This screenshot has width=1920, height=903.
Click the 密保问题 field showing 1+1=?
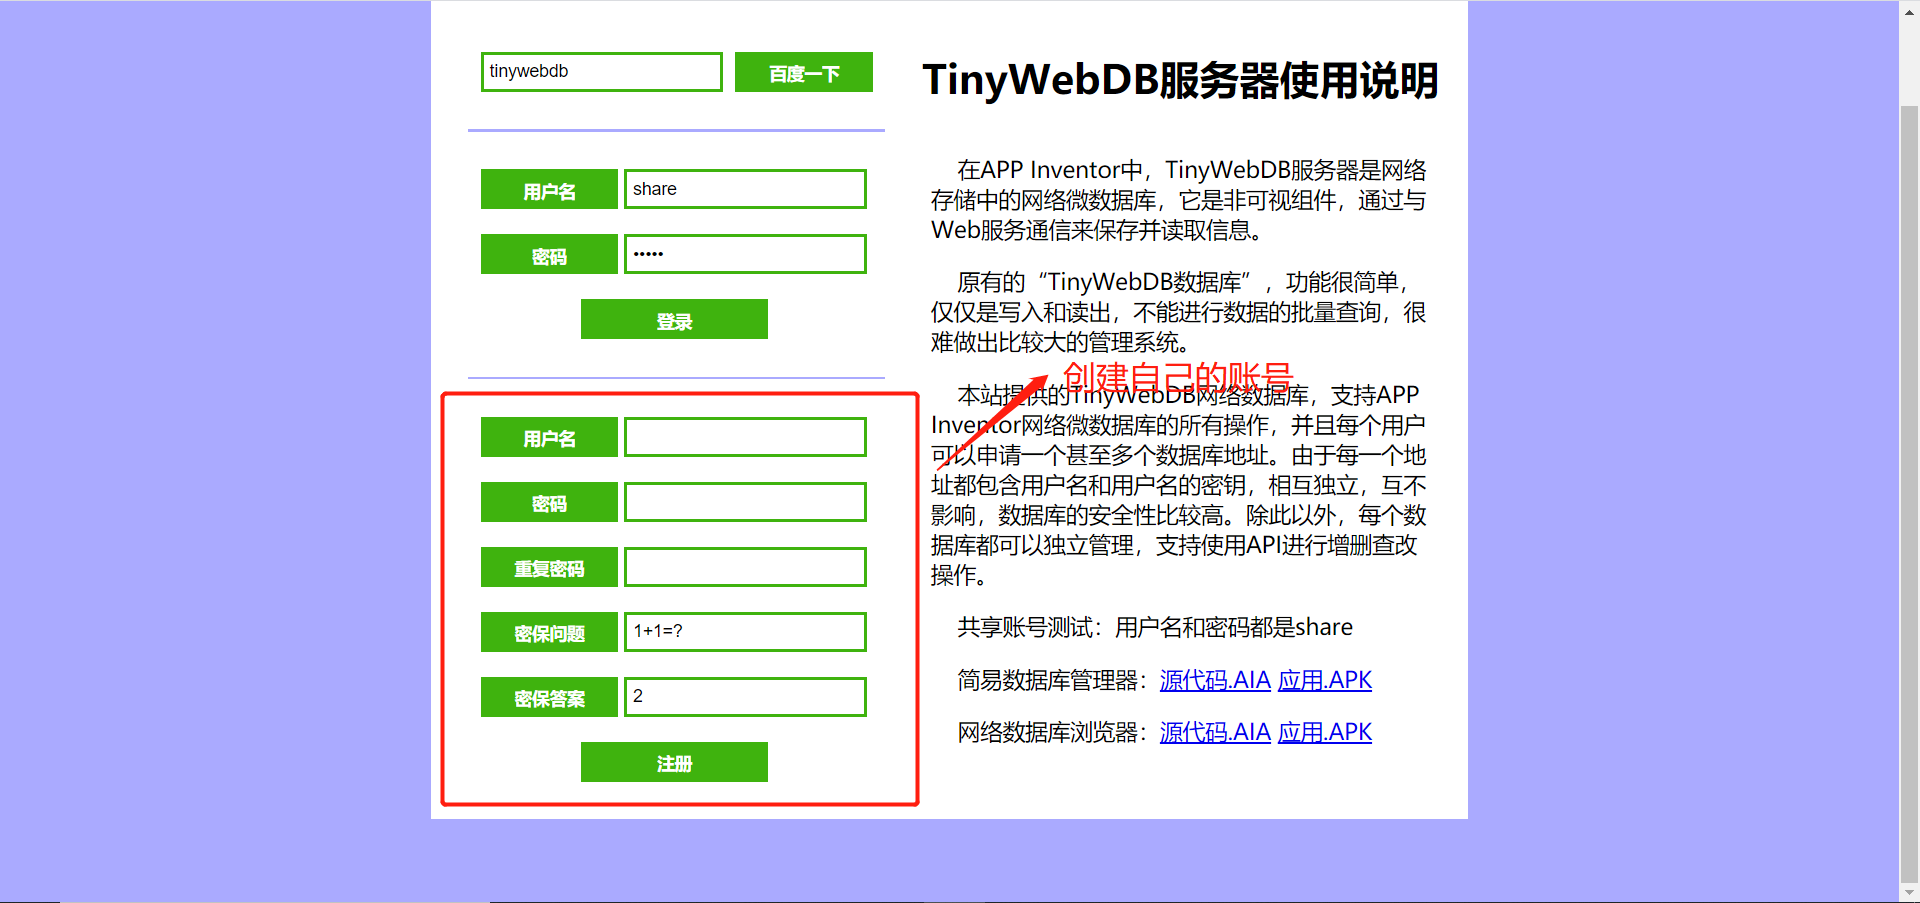coord(745,632)
